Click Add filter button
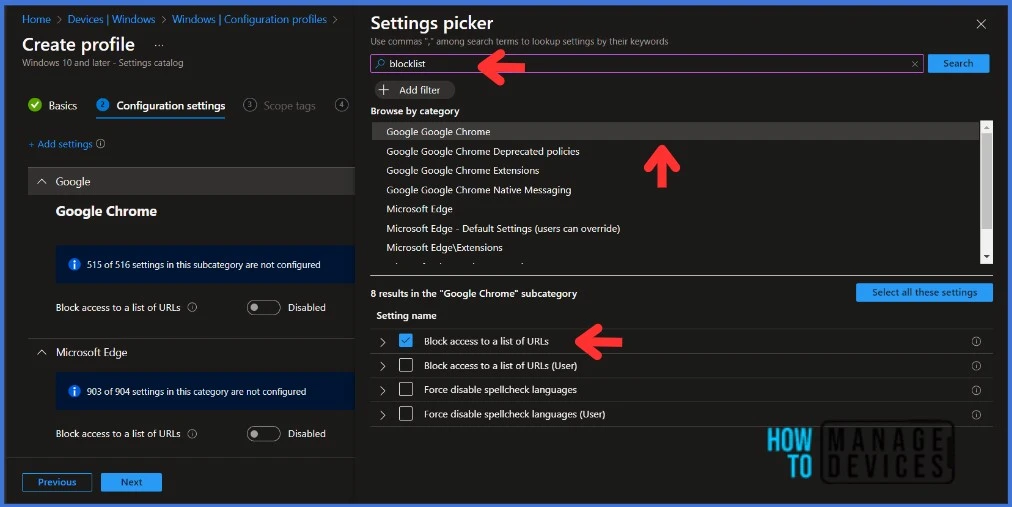This screenshot has height=507, width=1012. click(x=414, y=90)
